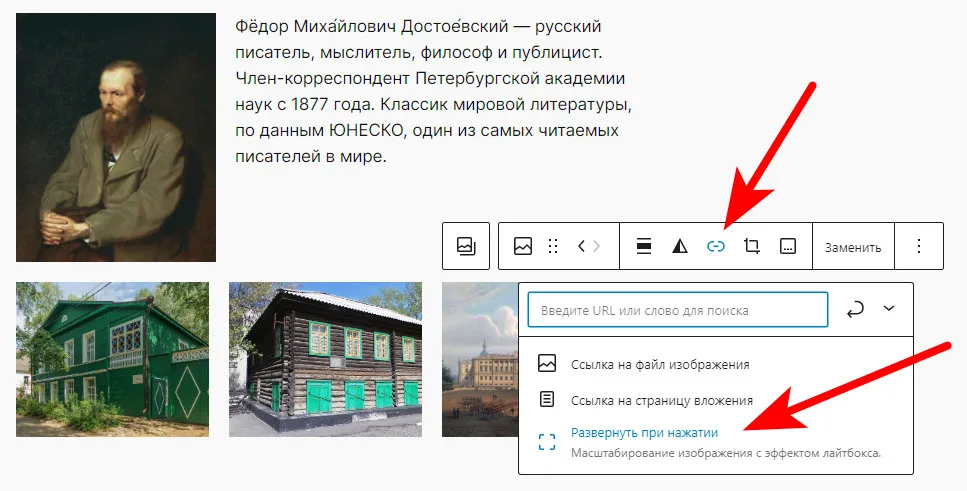Click the lightbox description text
This screenshot has height=491, width=967.
[726, 453]
